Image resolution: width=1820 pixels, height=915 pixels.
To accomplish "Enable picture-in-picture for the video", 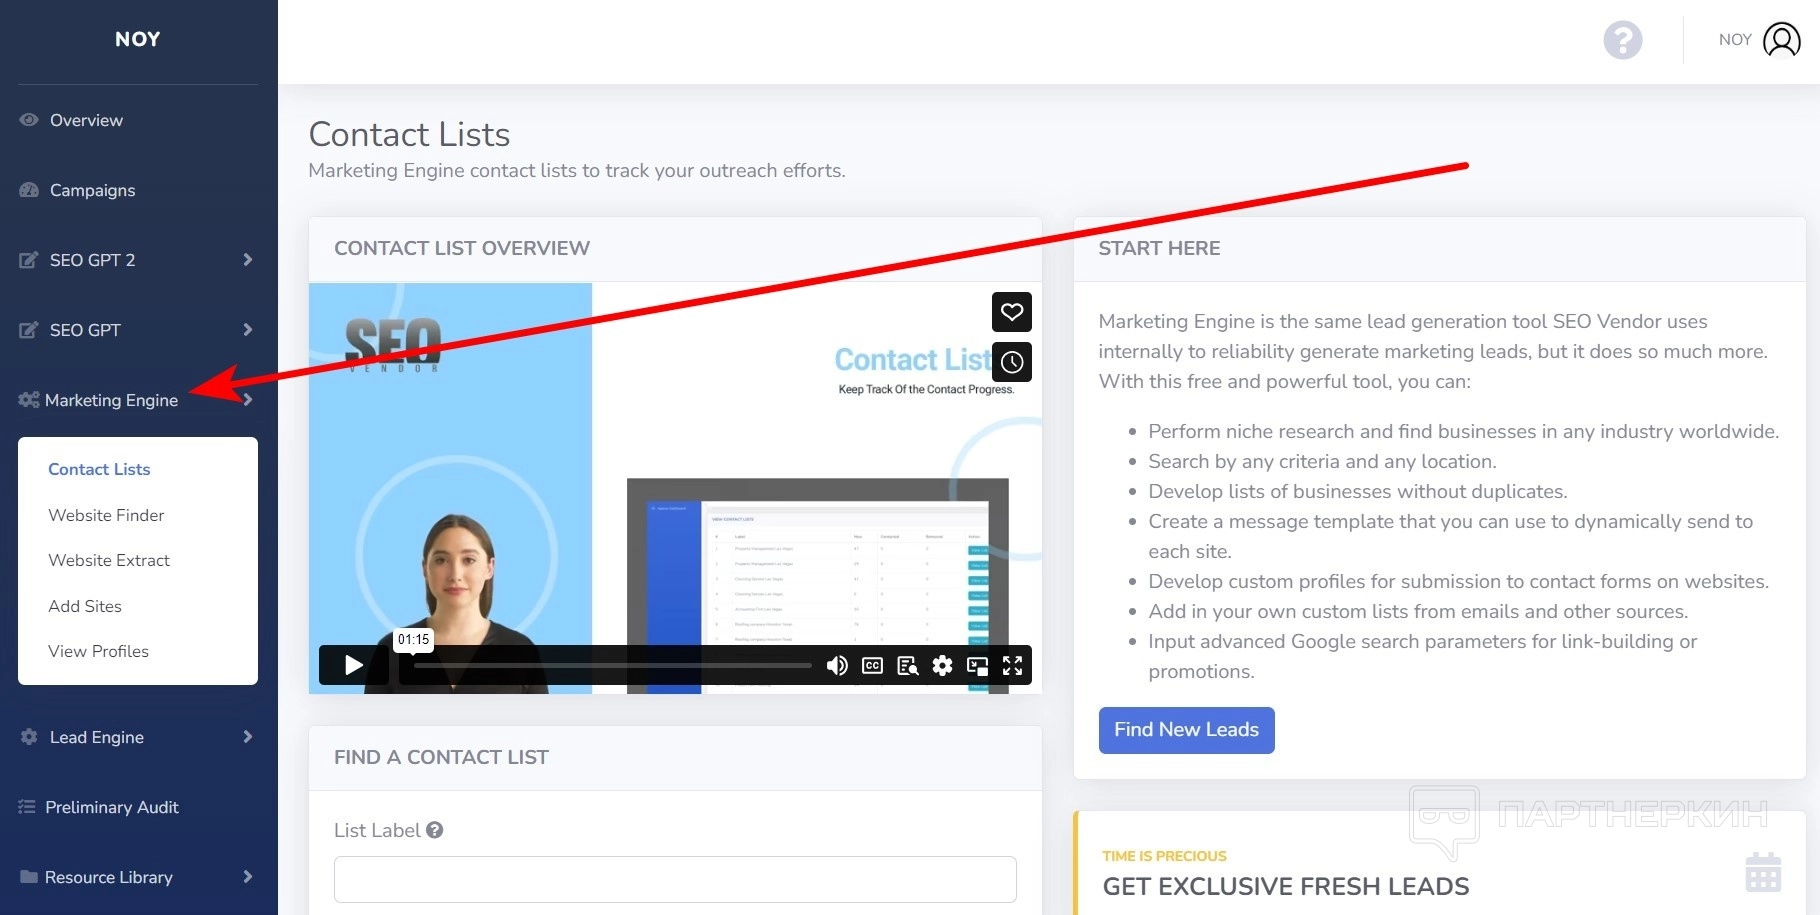I will [x=977, y=666].
